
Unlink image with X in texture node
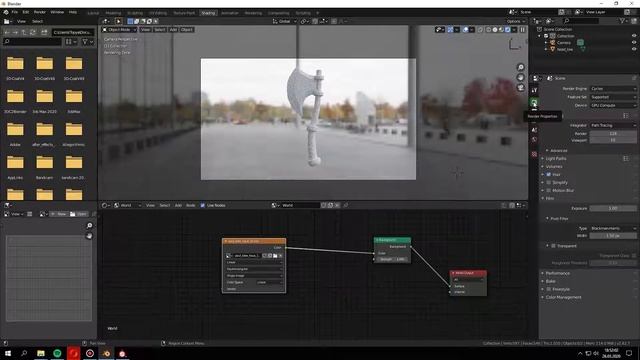tap(280, 256)
